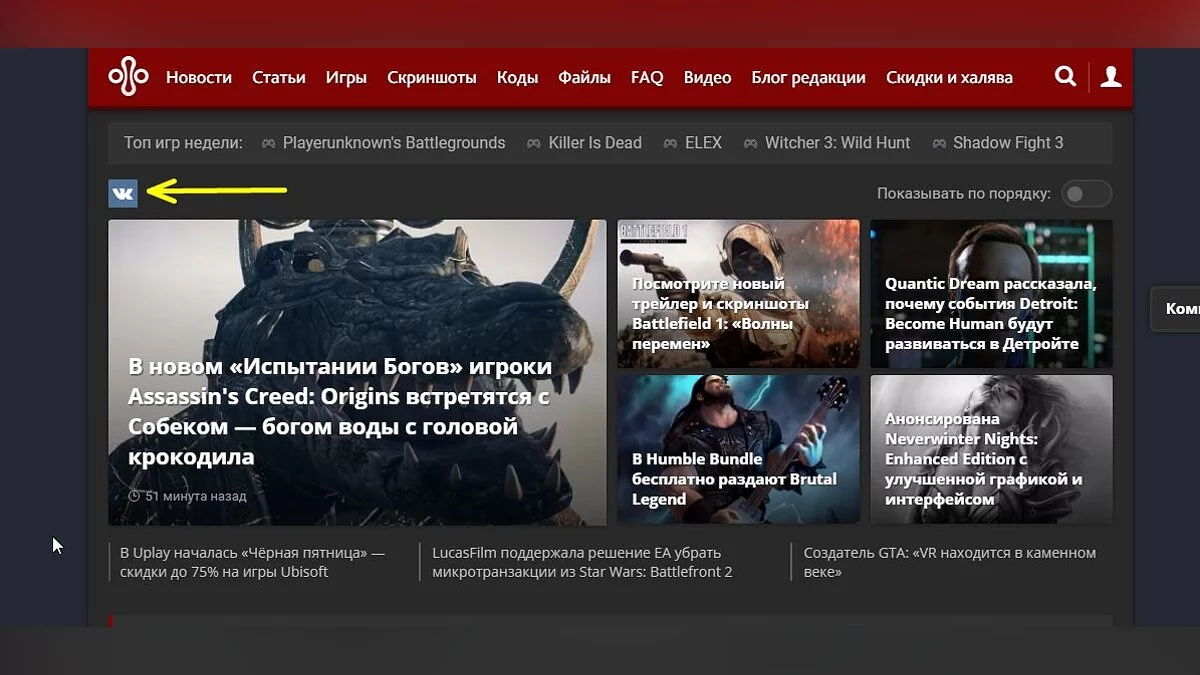The height and width of the screenshot is (675, 1200).
Task: Click gamepad icon beside Playerunknown's Battlegrounds
Action: tap(268, 143)
